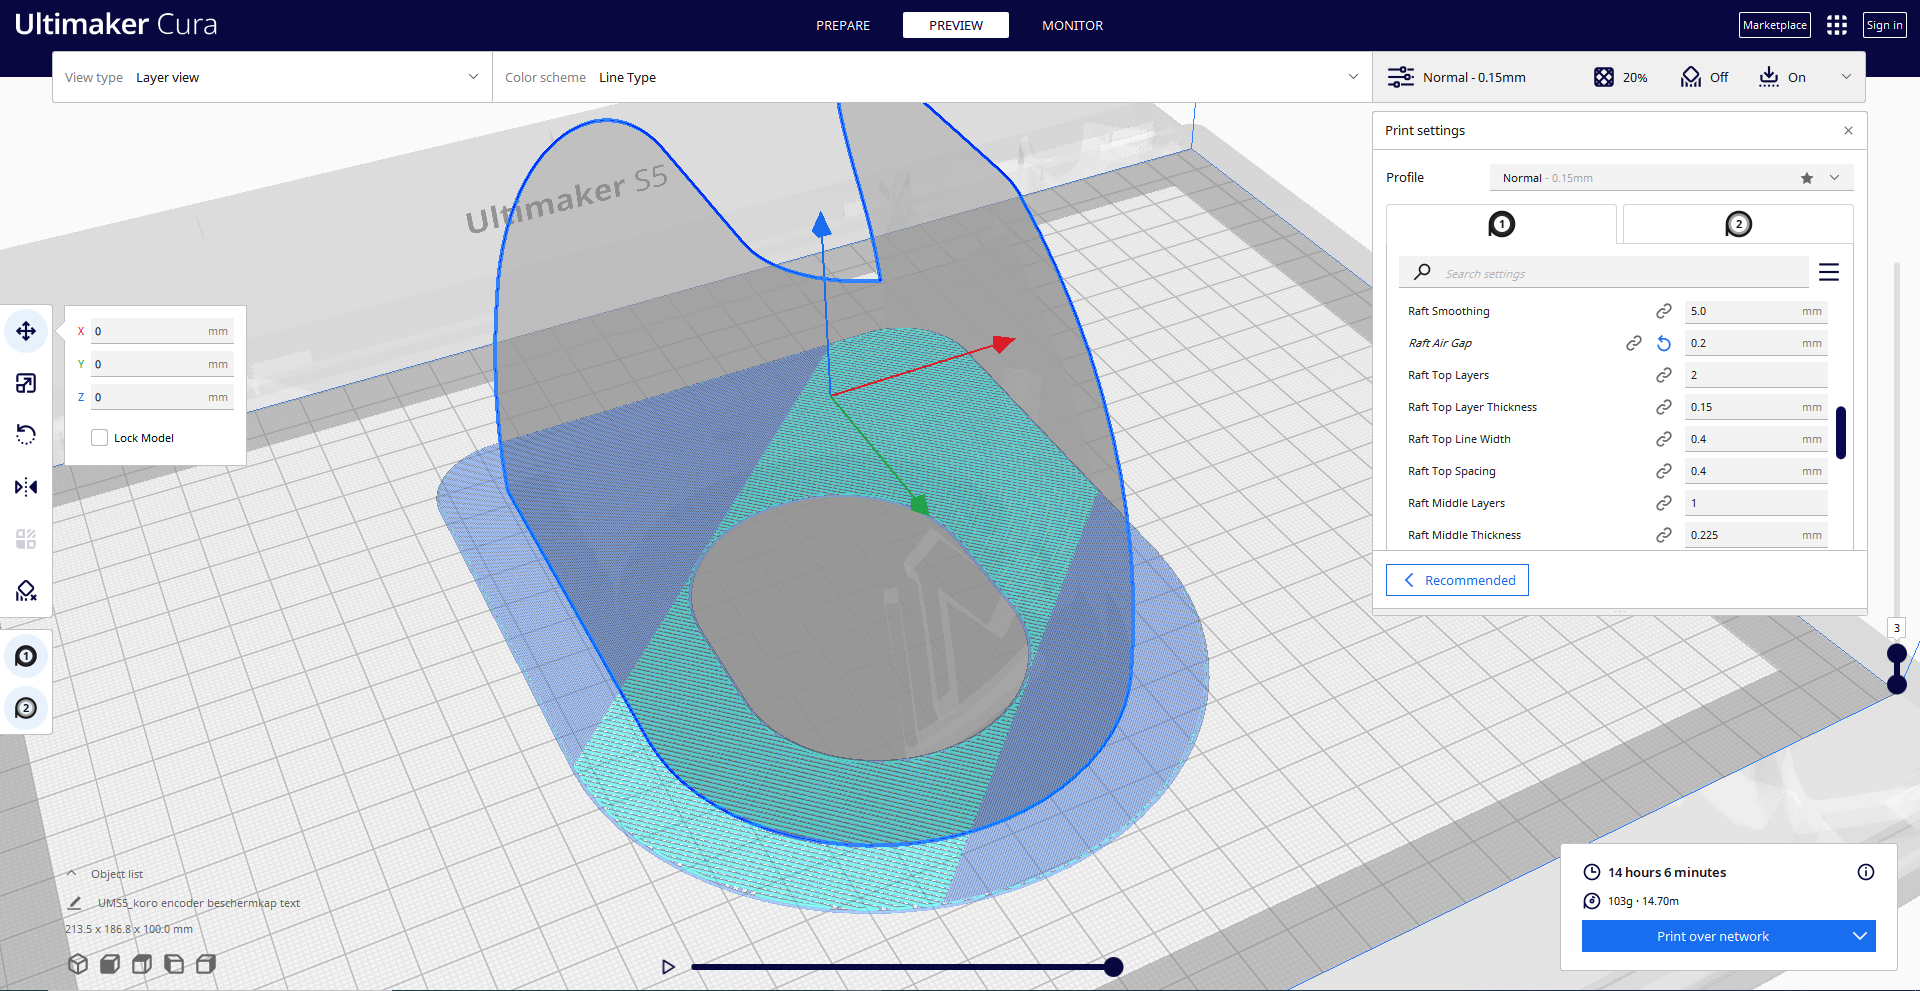Play the layer view simulation
This screenshot has width=1920, height=991.
pyautogui.click(x=668, y=967)
